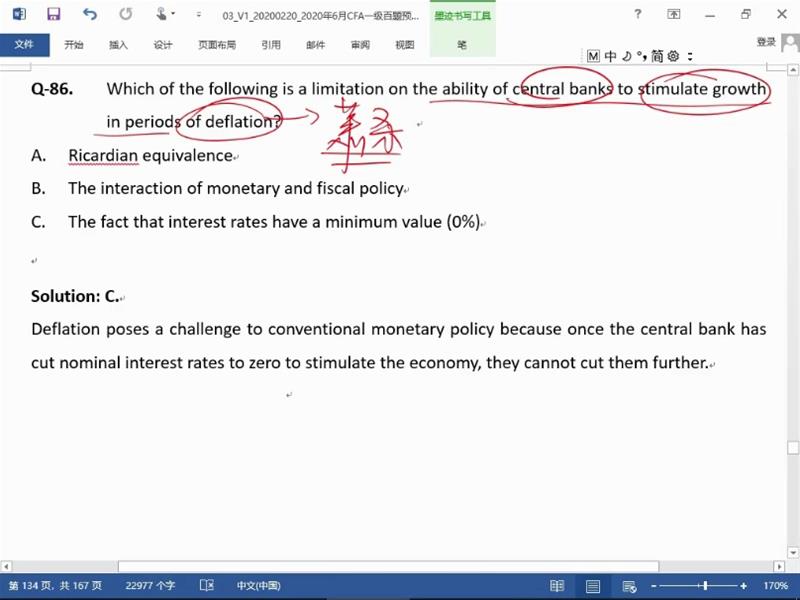Switch to the 页面布局 (Page Layout) tab

coord(217,45)
